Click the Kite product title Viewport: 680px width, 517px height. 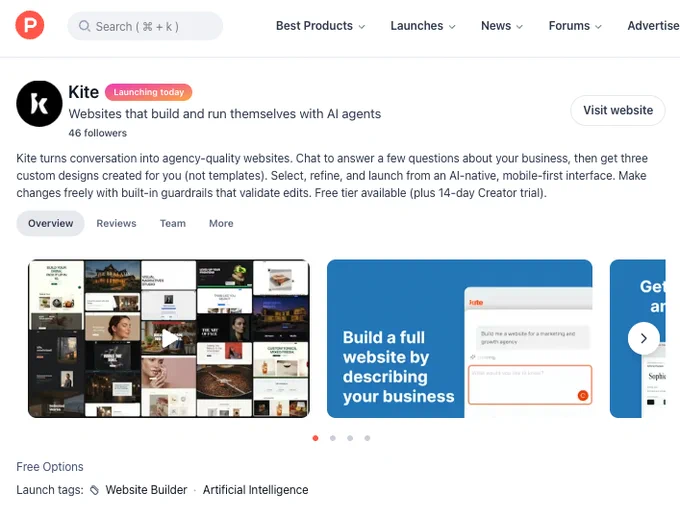(x=84, y=92)
